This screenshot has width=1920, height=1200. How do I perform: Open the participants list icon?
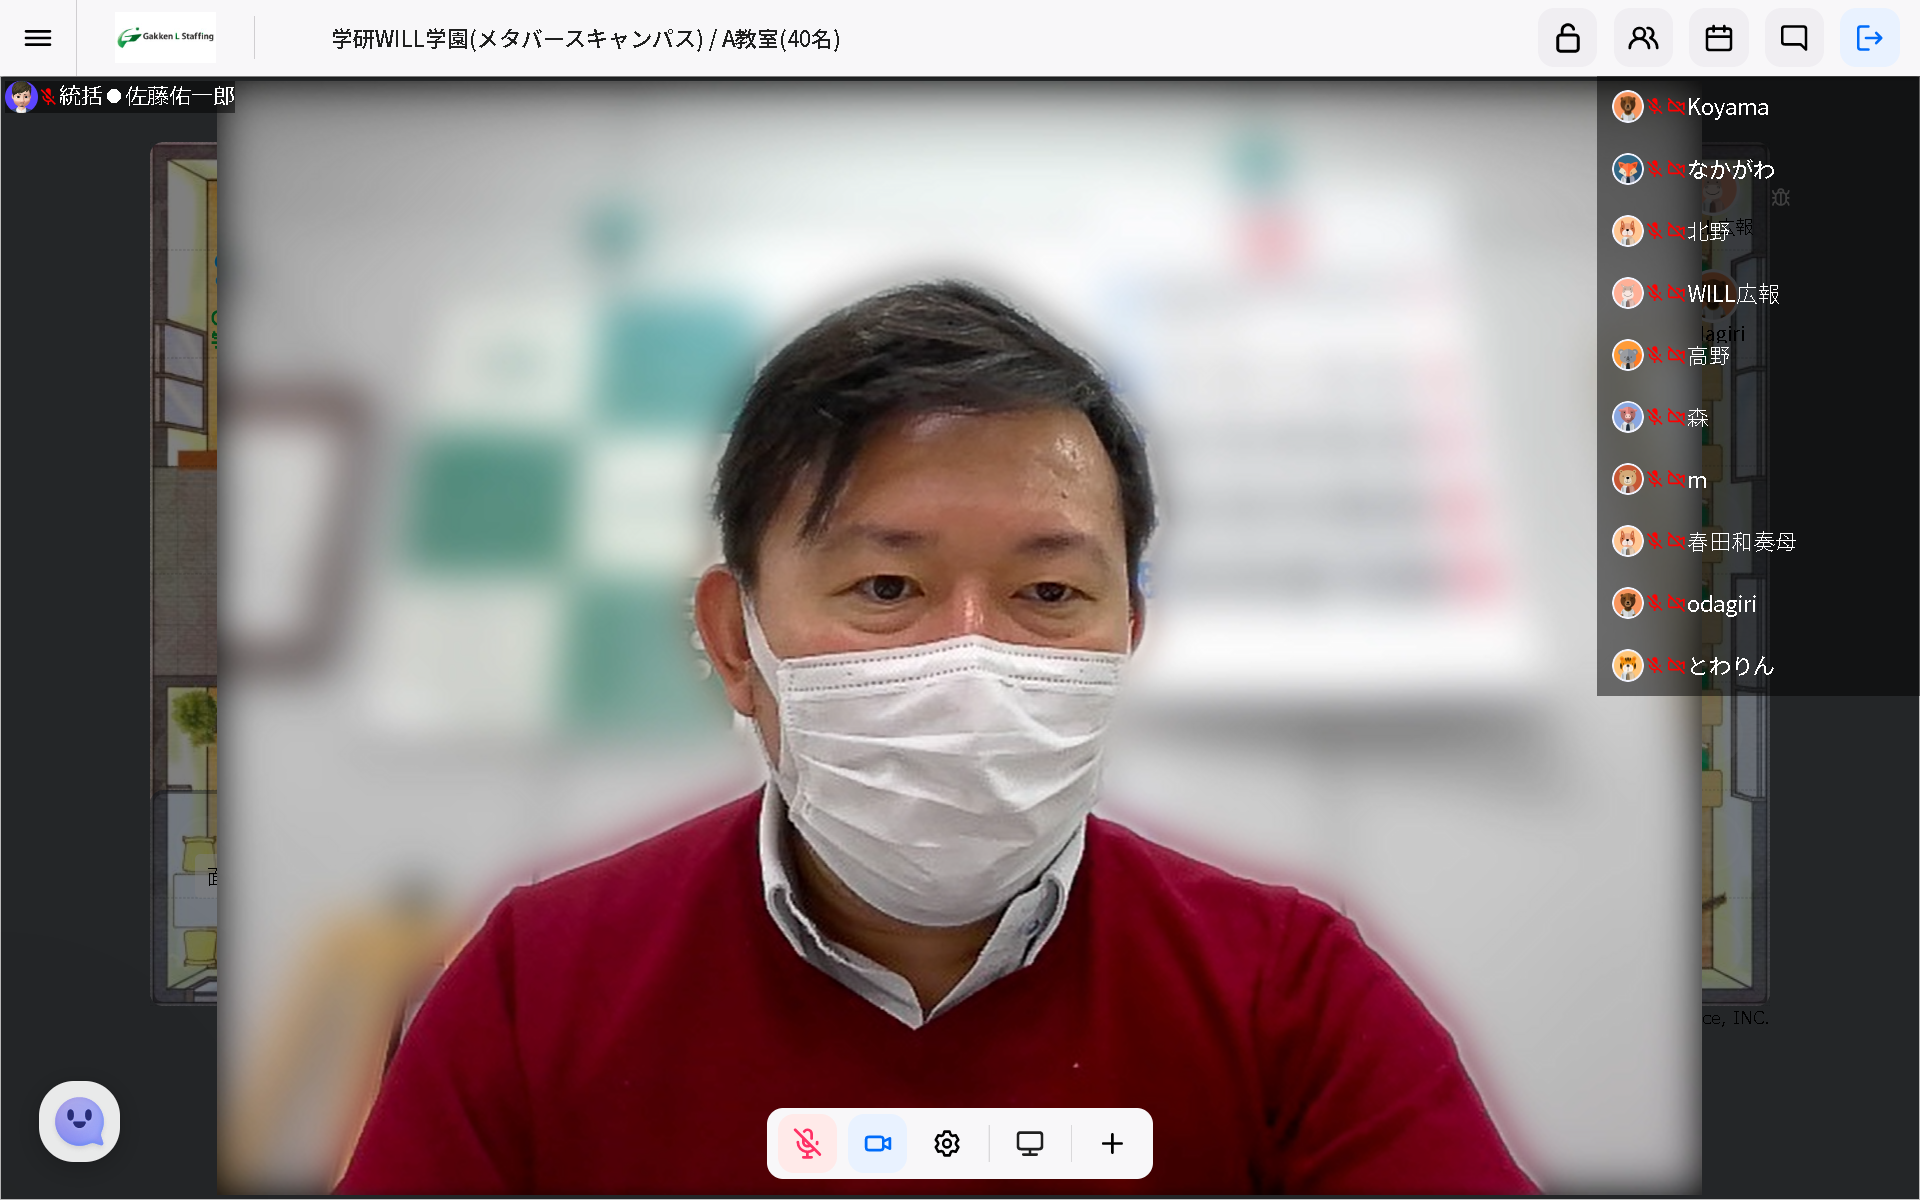pos(1643,38)
